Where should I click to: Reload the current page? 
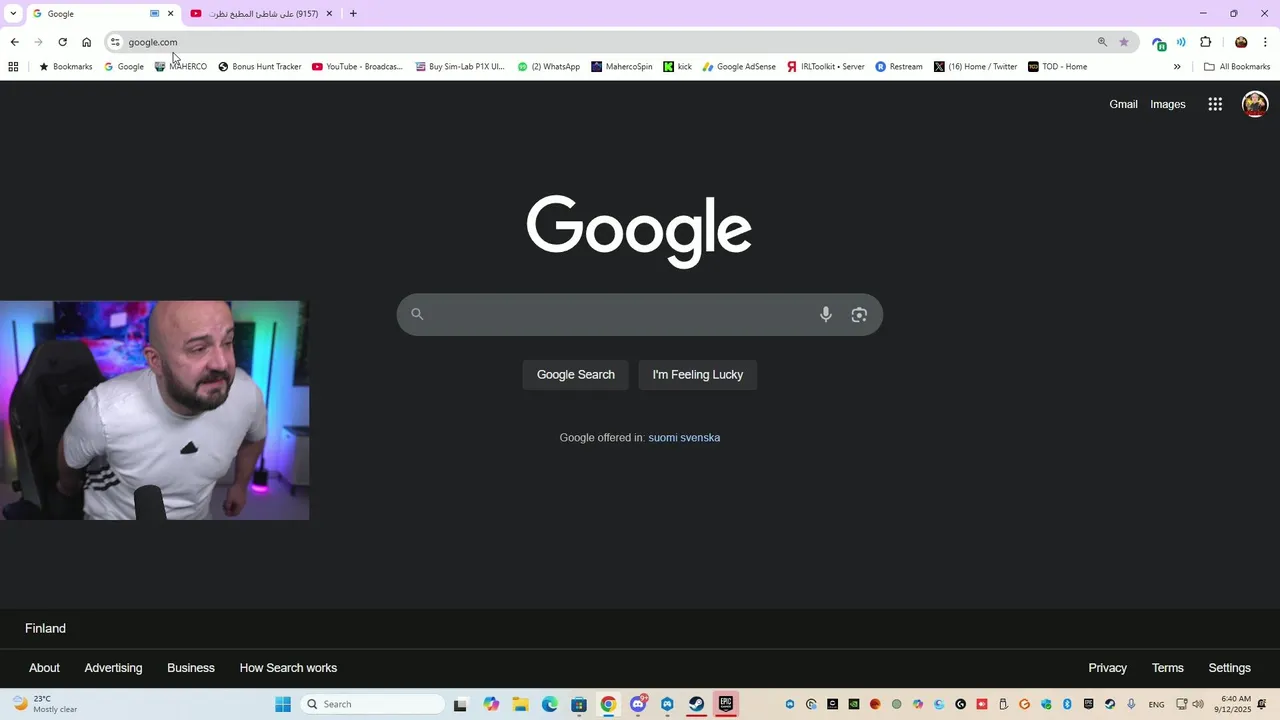[62, 42]
